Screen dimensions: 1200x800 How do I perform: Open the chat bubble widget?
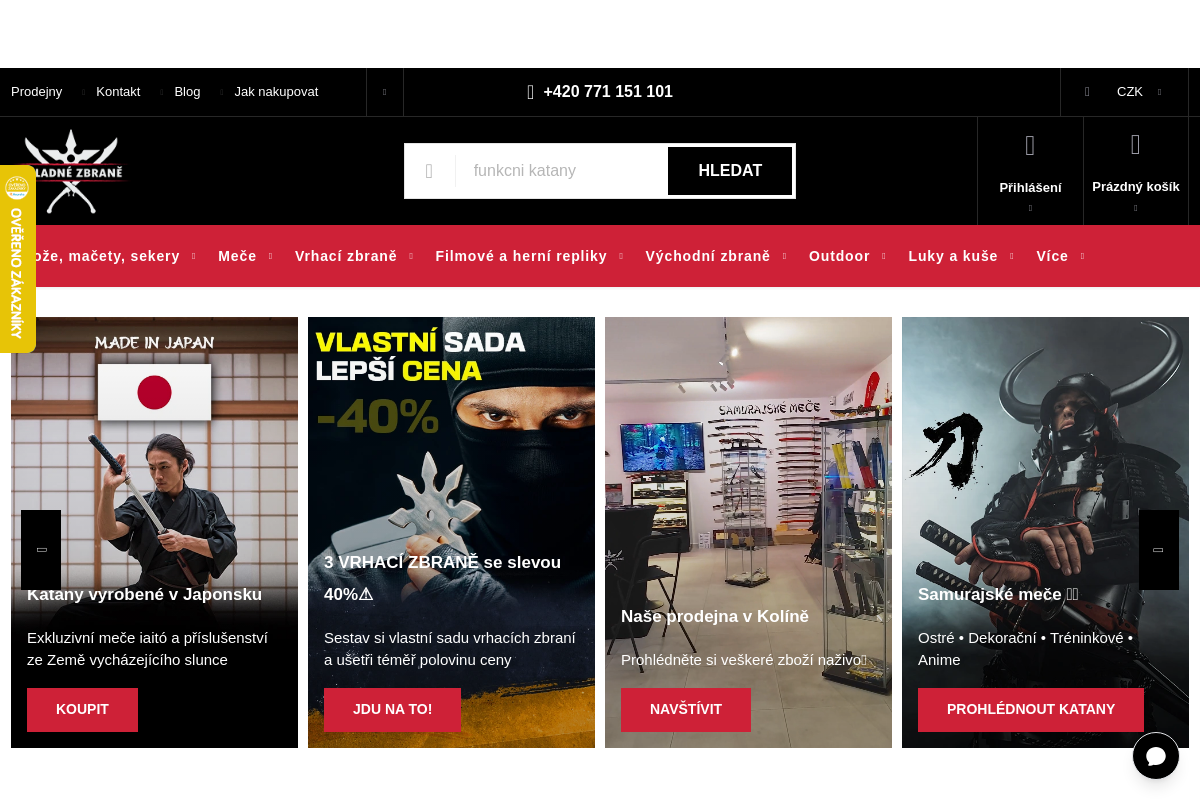pyautogui.click(x=1156, y=756)
